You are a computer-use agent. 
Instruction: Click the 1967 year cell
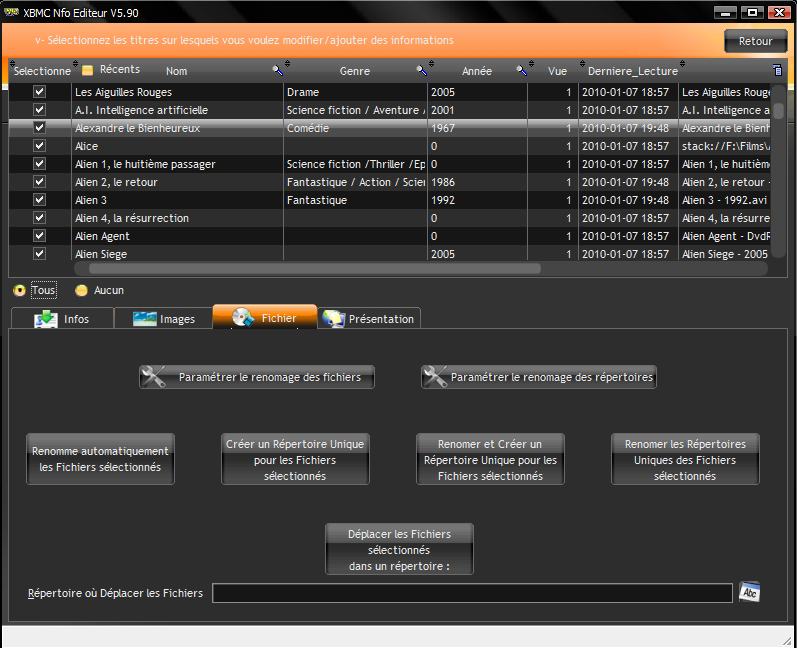pyautogui.click(x=477, y=128)
